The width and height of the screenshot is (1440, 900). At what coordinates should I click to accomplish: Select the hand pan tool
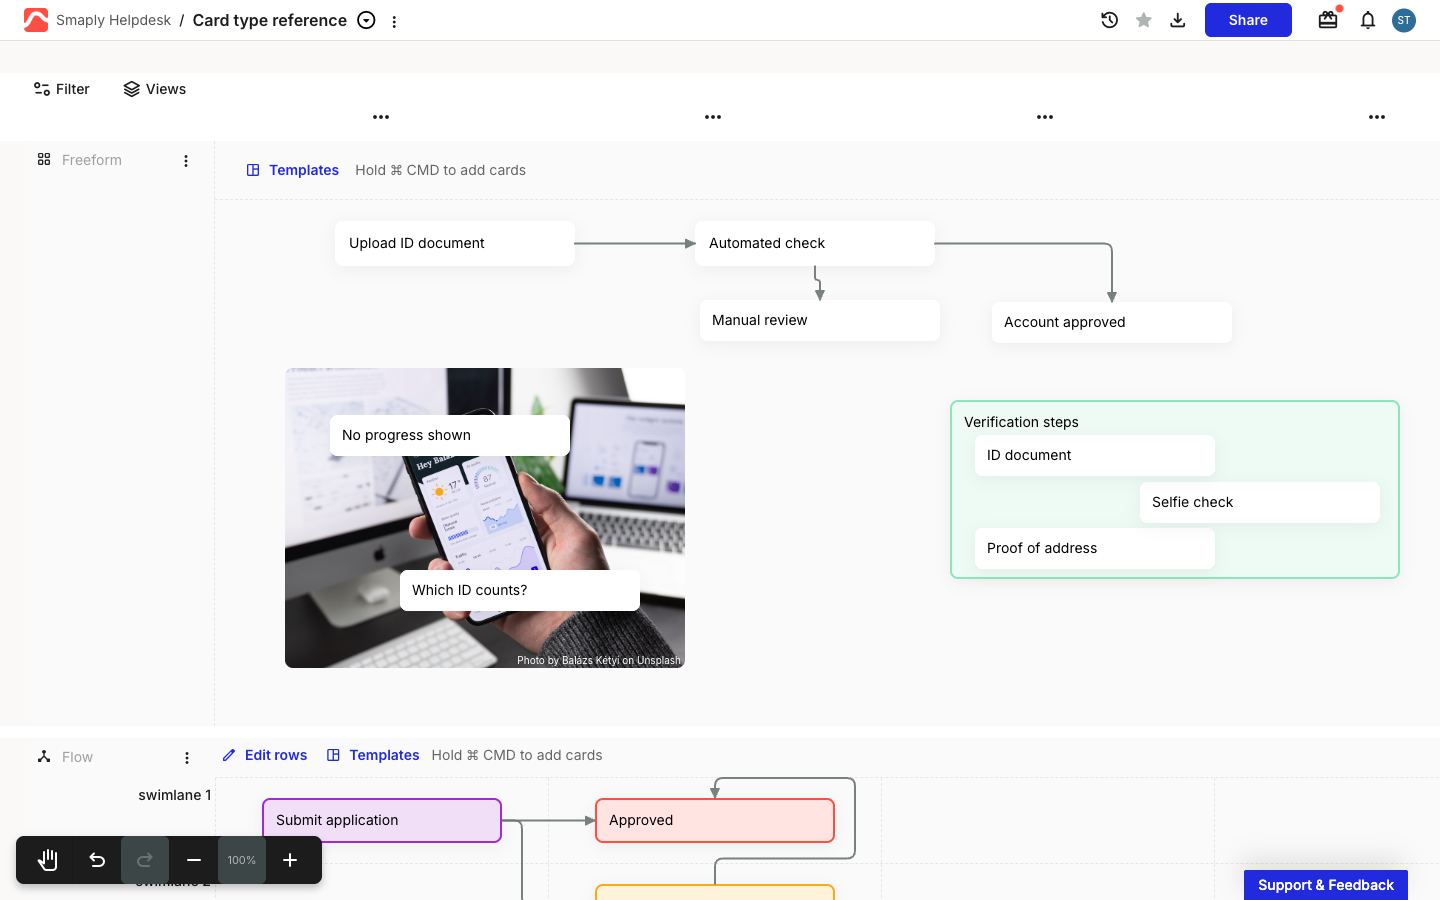[48, 860]
